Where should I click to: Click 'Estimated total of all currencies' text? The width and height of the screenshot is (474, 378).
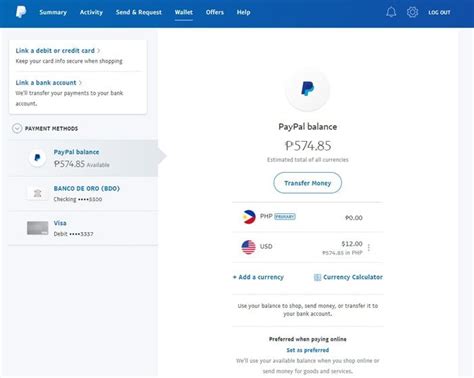[x=307, y=160]
